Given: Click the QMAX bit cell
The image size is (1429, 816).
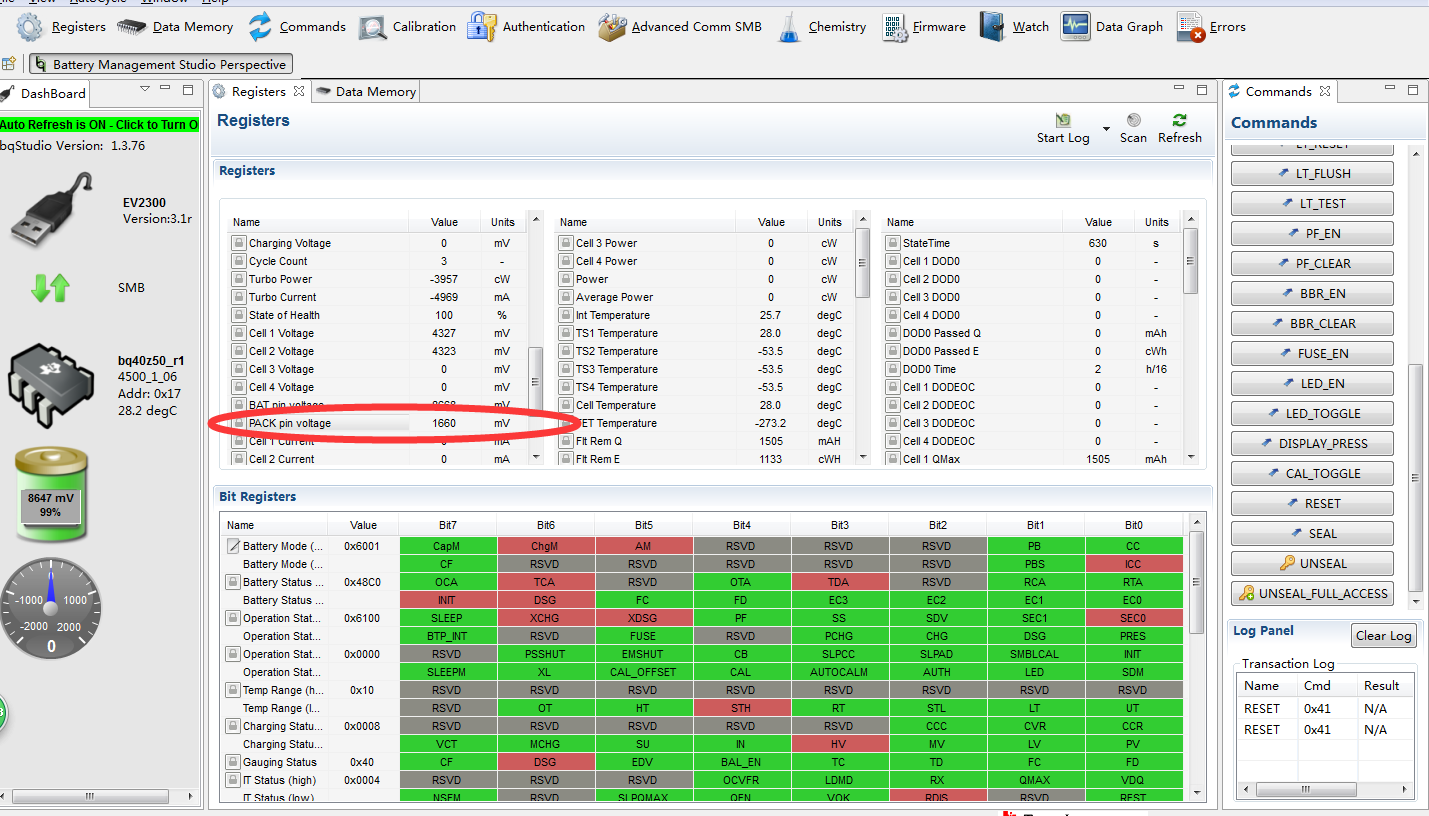Looking at the screenshot, I should (x=1035, y=780).
